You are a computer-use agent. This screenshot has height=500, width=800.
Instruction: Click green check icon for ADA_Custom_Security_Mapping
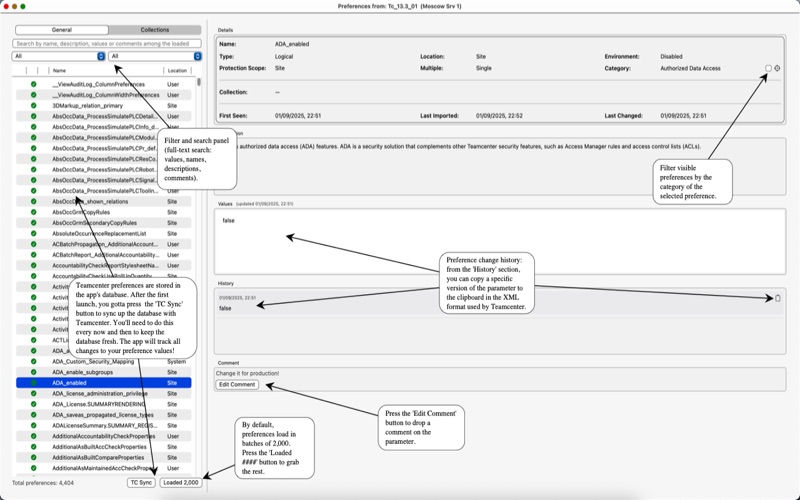click(x=34, y=361)
